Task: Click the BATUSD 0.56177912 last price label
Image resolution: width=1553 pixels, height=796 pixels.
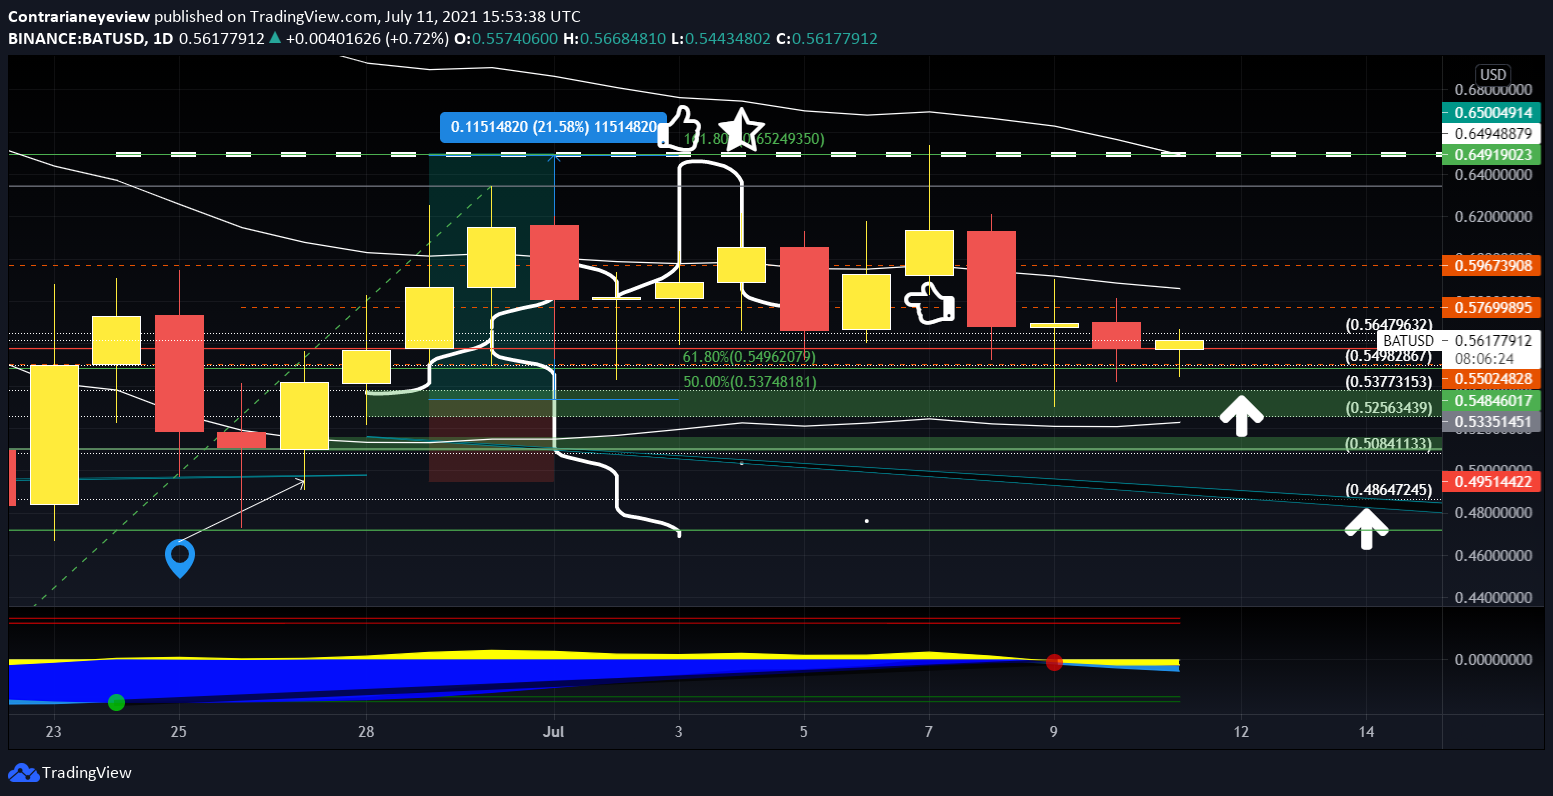Action: pyautogui.click(x=1461, y=340)
